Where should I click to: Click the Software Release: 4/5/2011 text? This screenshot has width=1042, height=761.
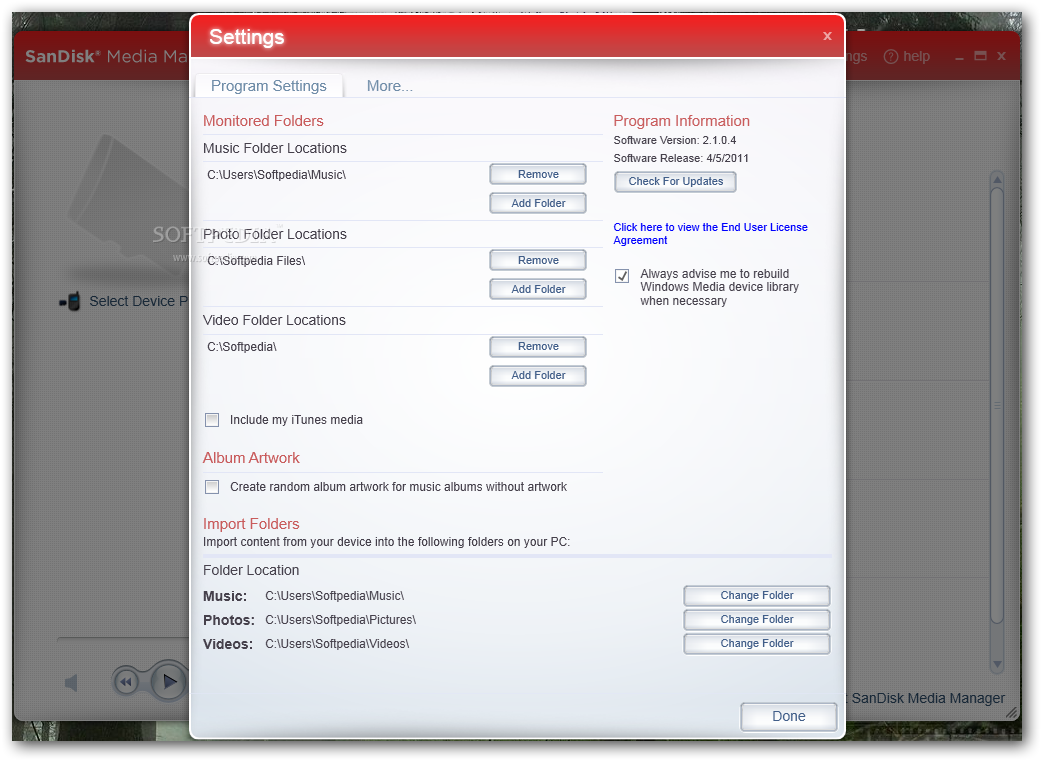680,158
